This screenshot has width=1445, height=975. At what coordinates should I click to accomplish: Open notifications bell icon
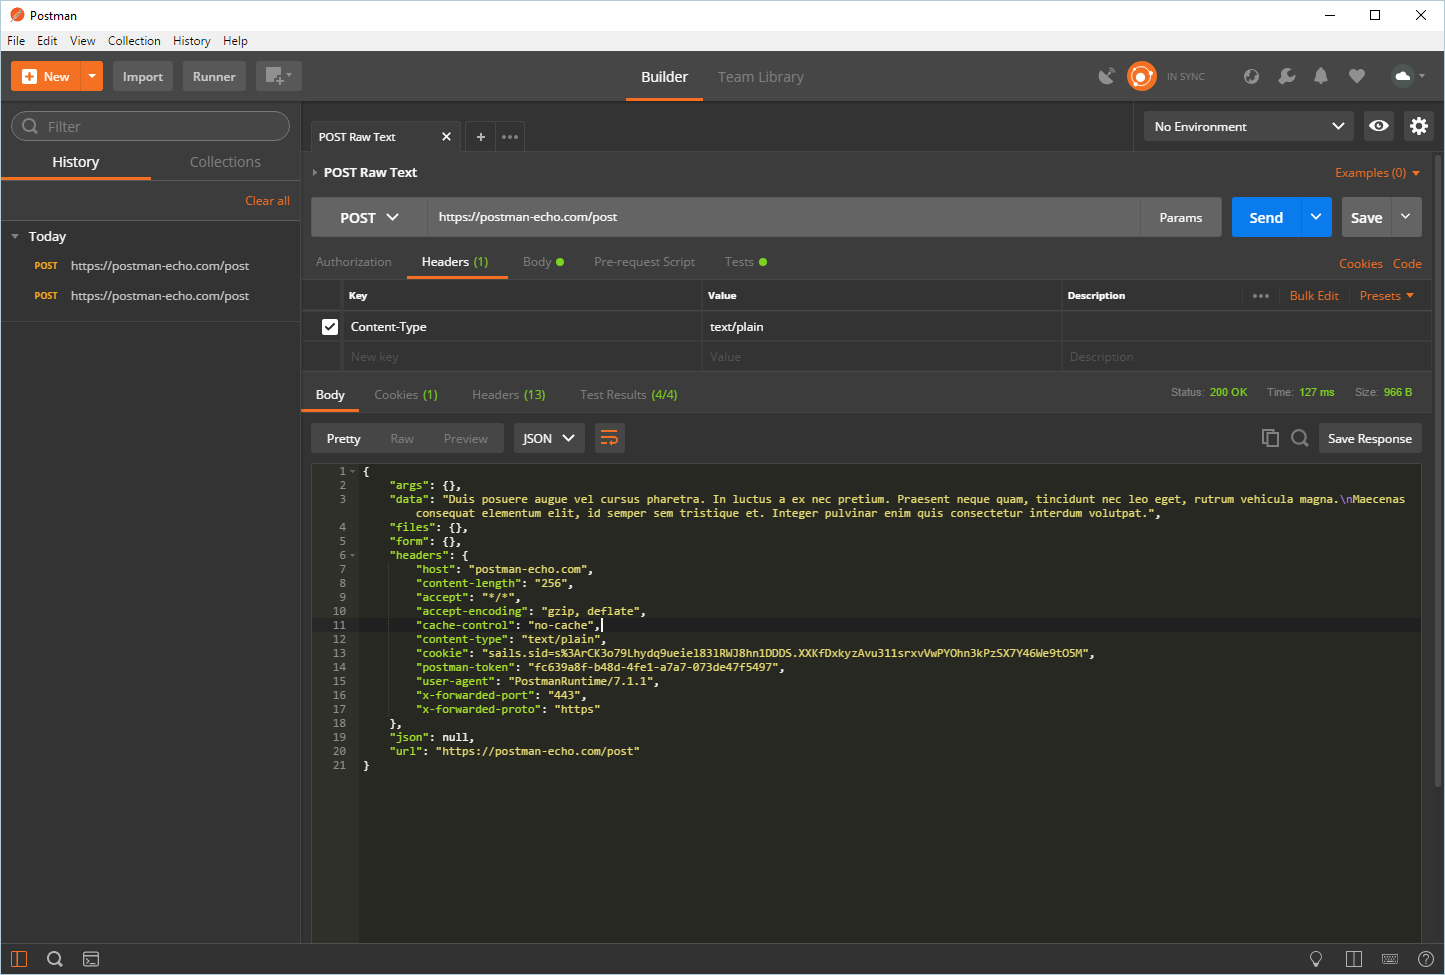coord(1321,76)
